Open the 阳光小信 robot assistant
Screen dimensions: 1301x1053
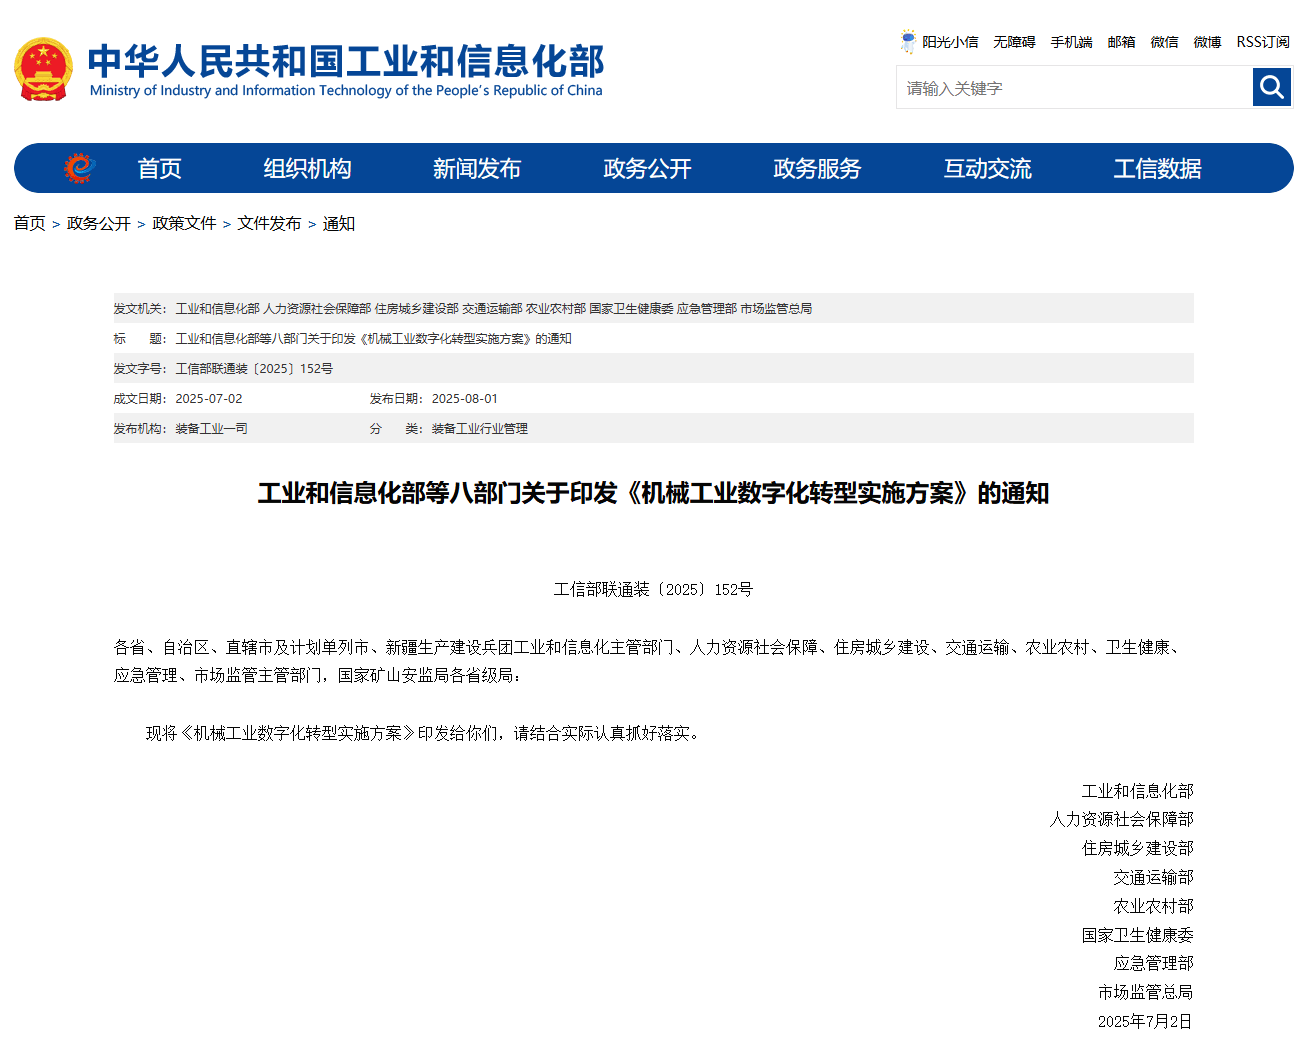click(939, 42)
